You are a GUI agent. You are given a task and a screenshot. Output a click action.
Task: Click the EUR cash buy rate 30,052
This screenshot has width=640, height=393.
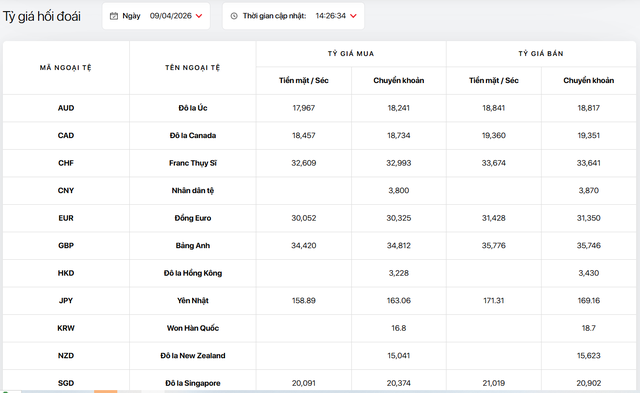(x=304, y=218)
